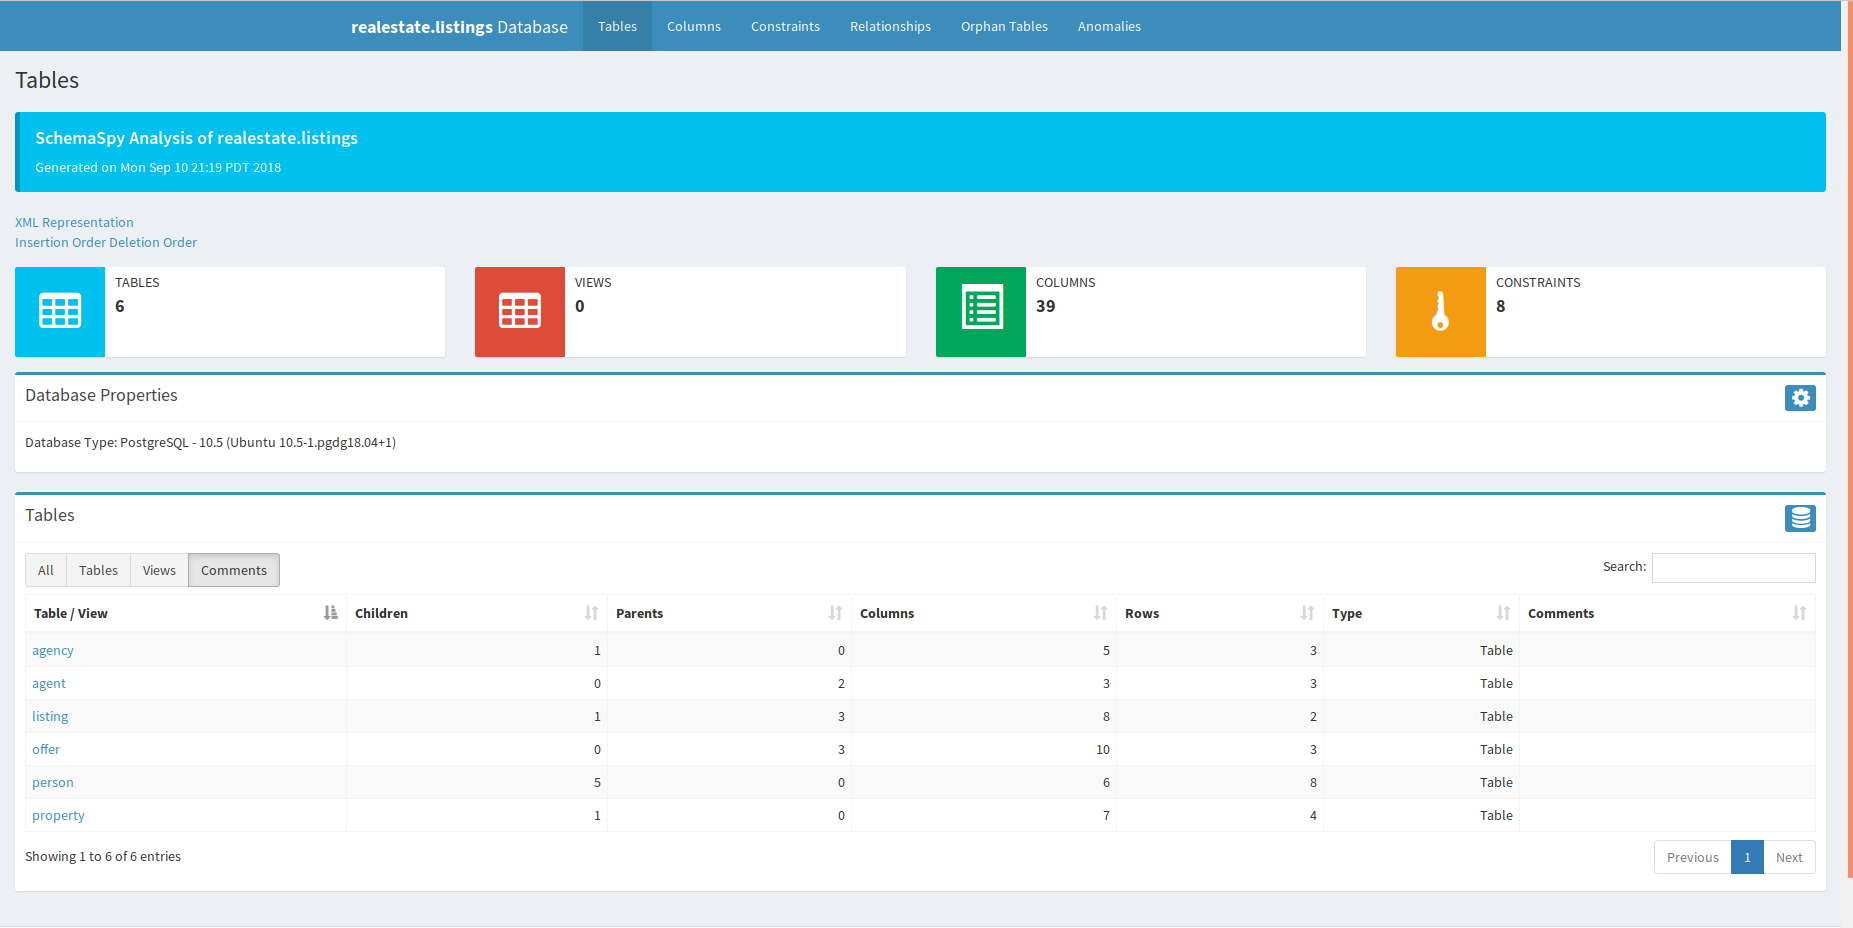Sort by Parents column
The height and width of the screenshot is (928, 1853).
coord(730,613)
